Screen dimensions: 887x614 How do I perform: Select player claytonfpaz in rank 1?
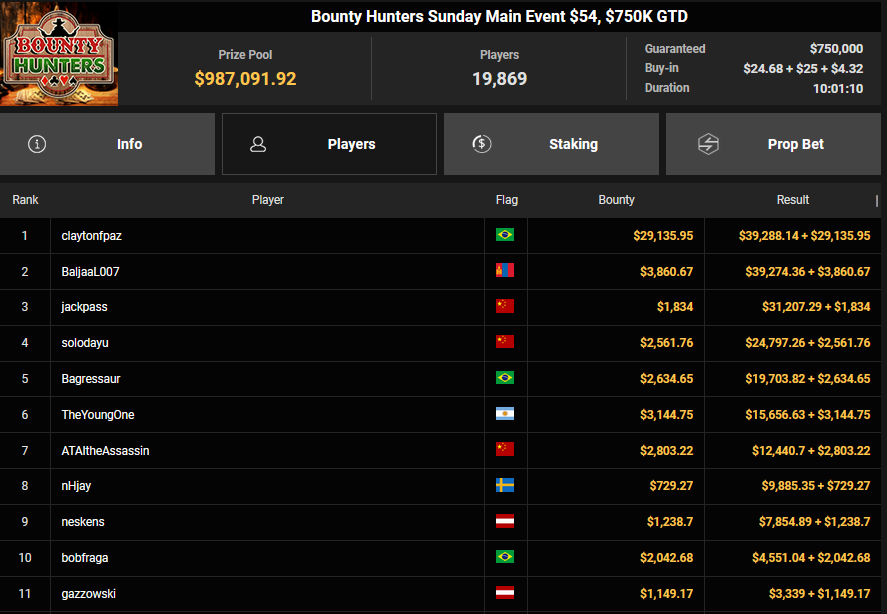92,236
